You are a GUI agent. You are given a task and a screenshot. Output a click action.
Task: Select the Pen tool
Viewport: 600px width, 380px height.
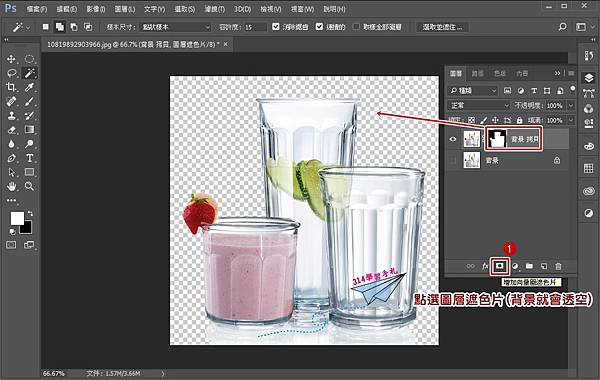(11, 158)
